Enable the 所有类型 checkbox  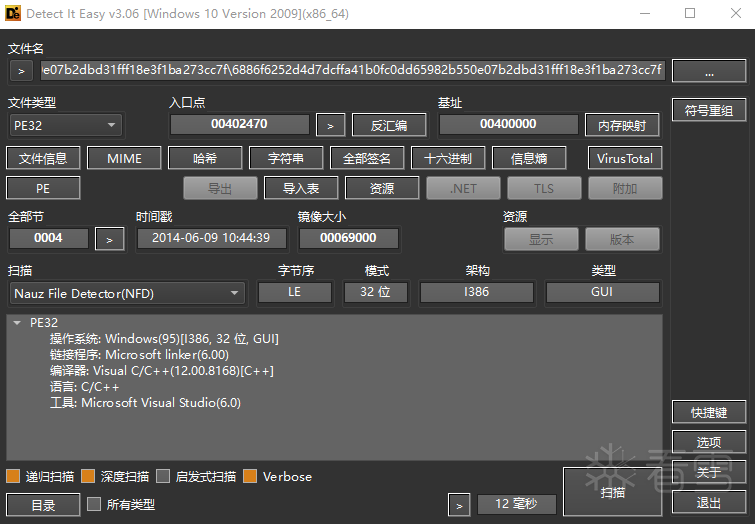[x=94, y=504]
